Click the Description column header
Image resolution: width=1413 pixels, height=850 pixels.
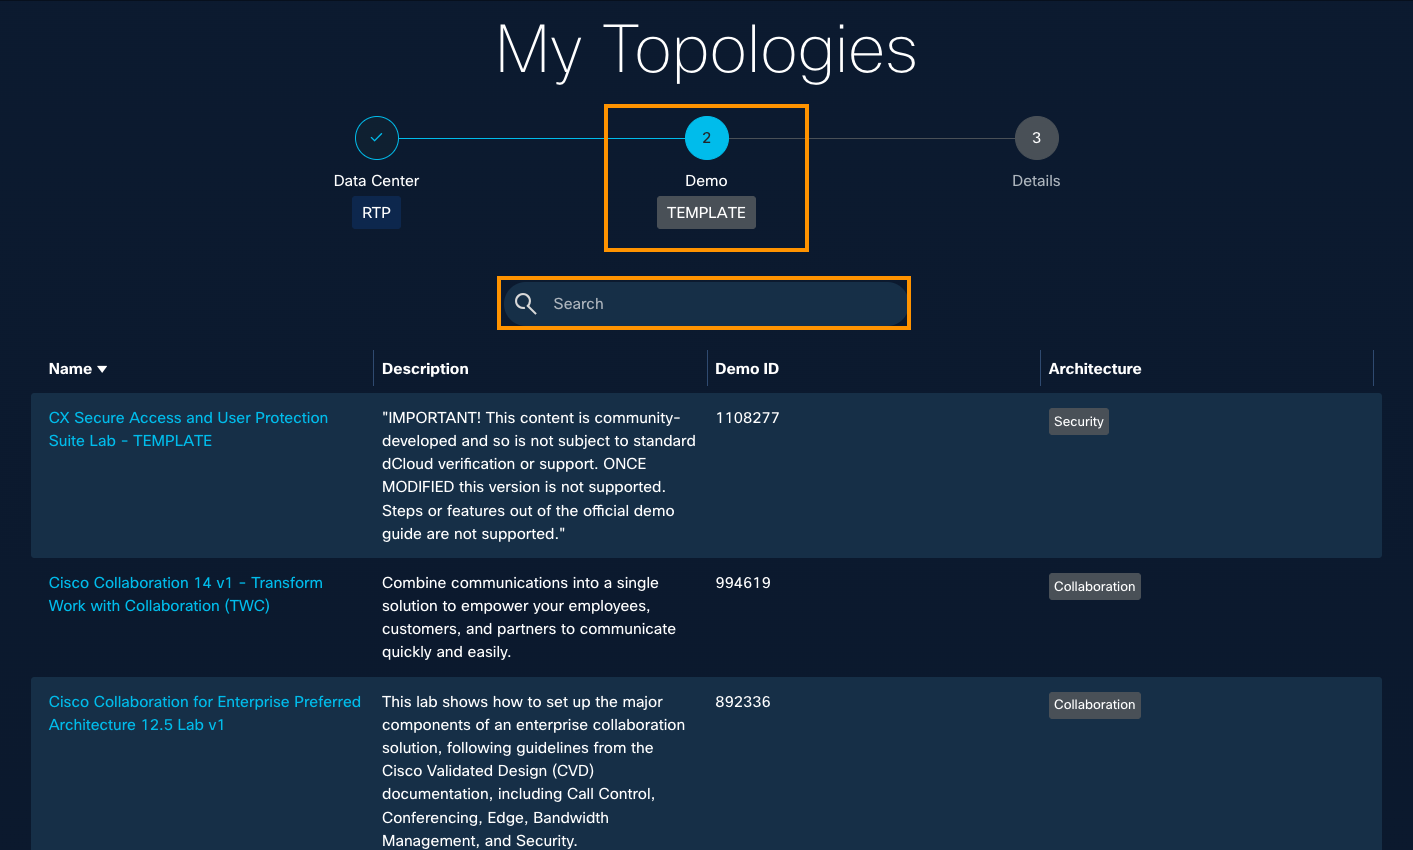[x=425, y=369]
